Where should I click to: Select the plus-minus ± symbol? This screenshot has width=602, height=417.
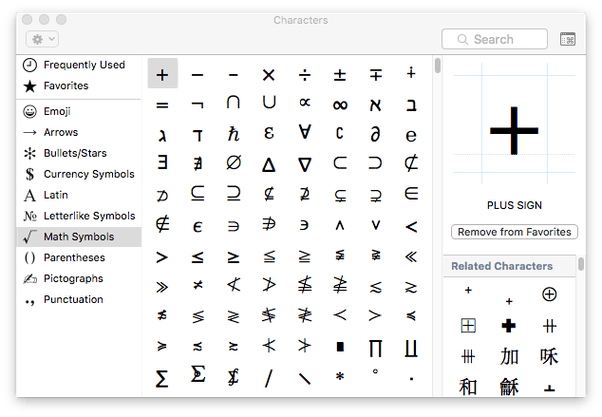pos(340,74)
